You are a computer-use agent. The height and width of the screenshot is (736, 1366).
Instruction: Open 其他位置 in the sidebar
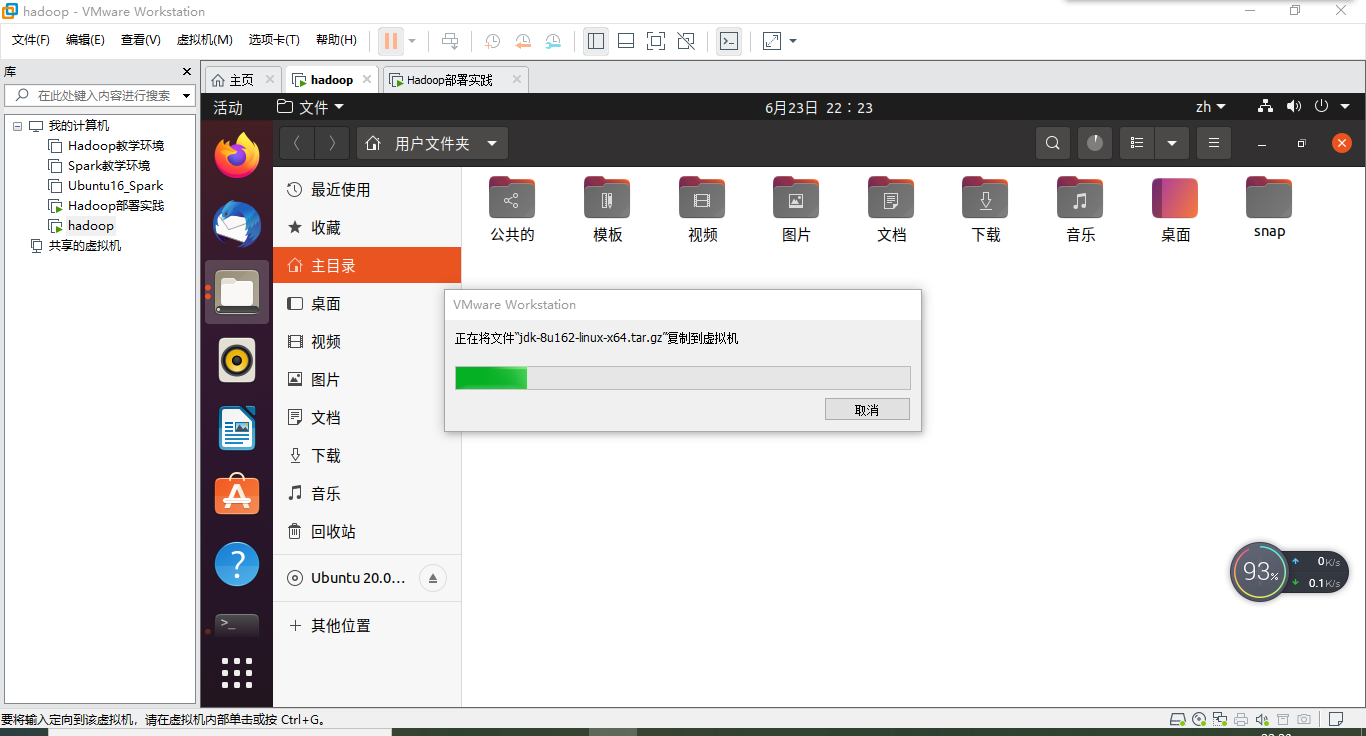tap(367, 626)
